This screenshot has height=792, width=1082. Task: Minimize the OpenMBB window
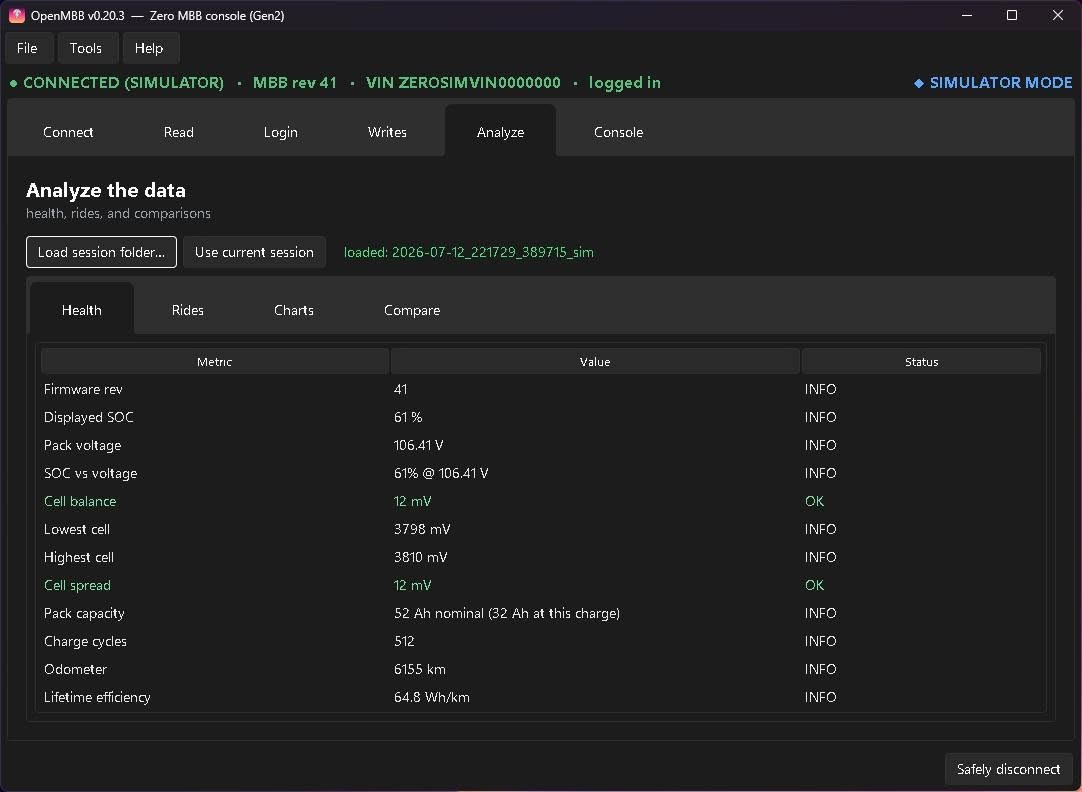click(x=967, y=15)
